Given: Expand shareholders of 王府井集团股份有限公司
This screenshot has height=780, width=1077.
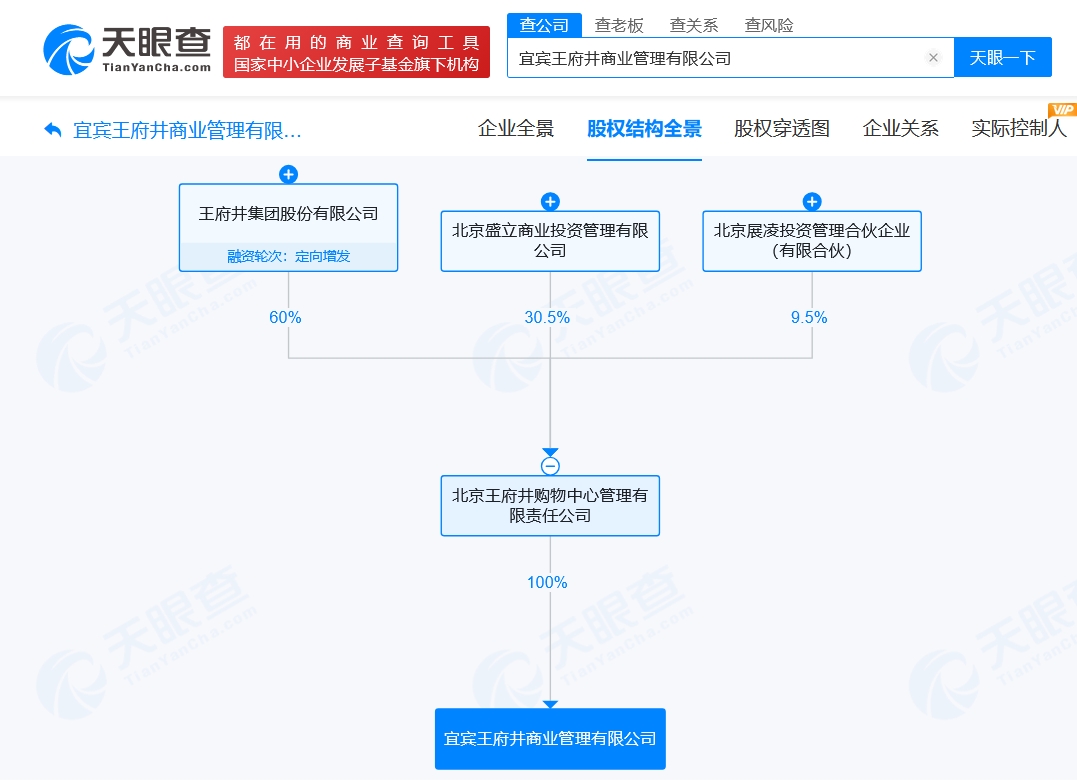Looking at the screenshot, I should point(288,174).
